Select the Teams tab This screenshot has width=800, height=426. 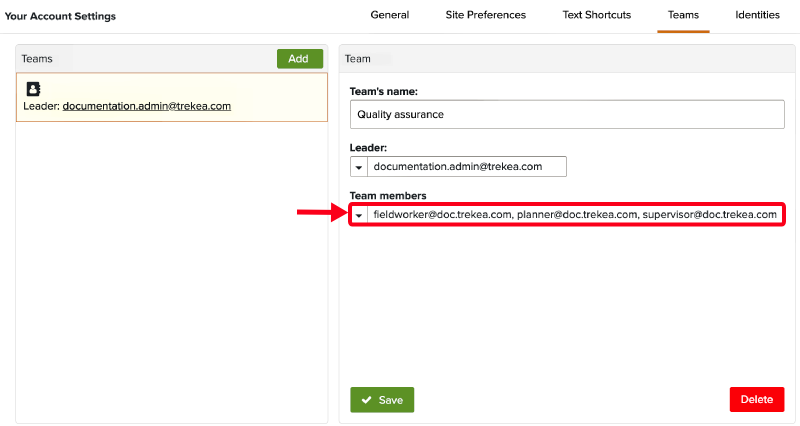point(683,16)
